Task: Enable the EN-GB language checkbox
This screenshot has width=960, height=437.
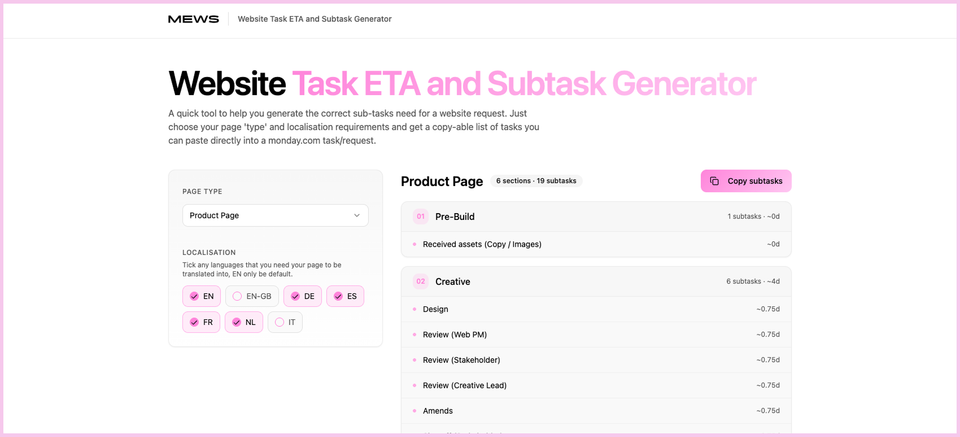Action: [252, 296]
